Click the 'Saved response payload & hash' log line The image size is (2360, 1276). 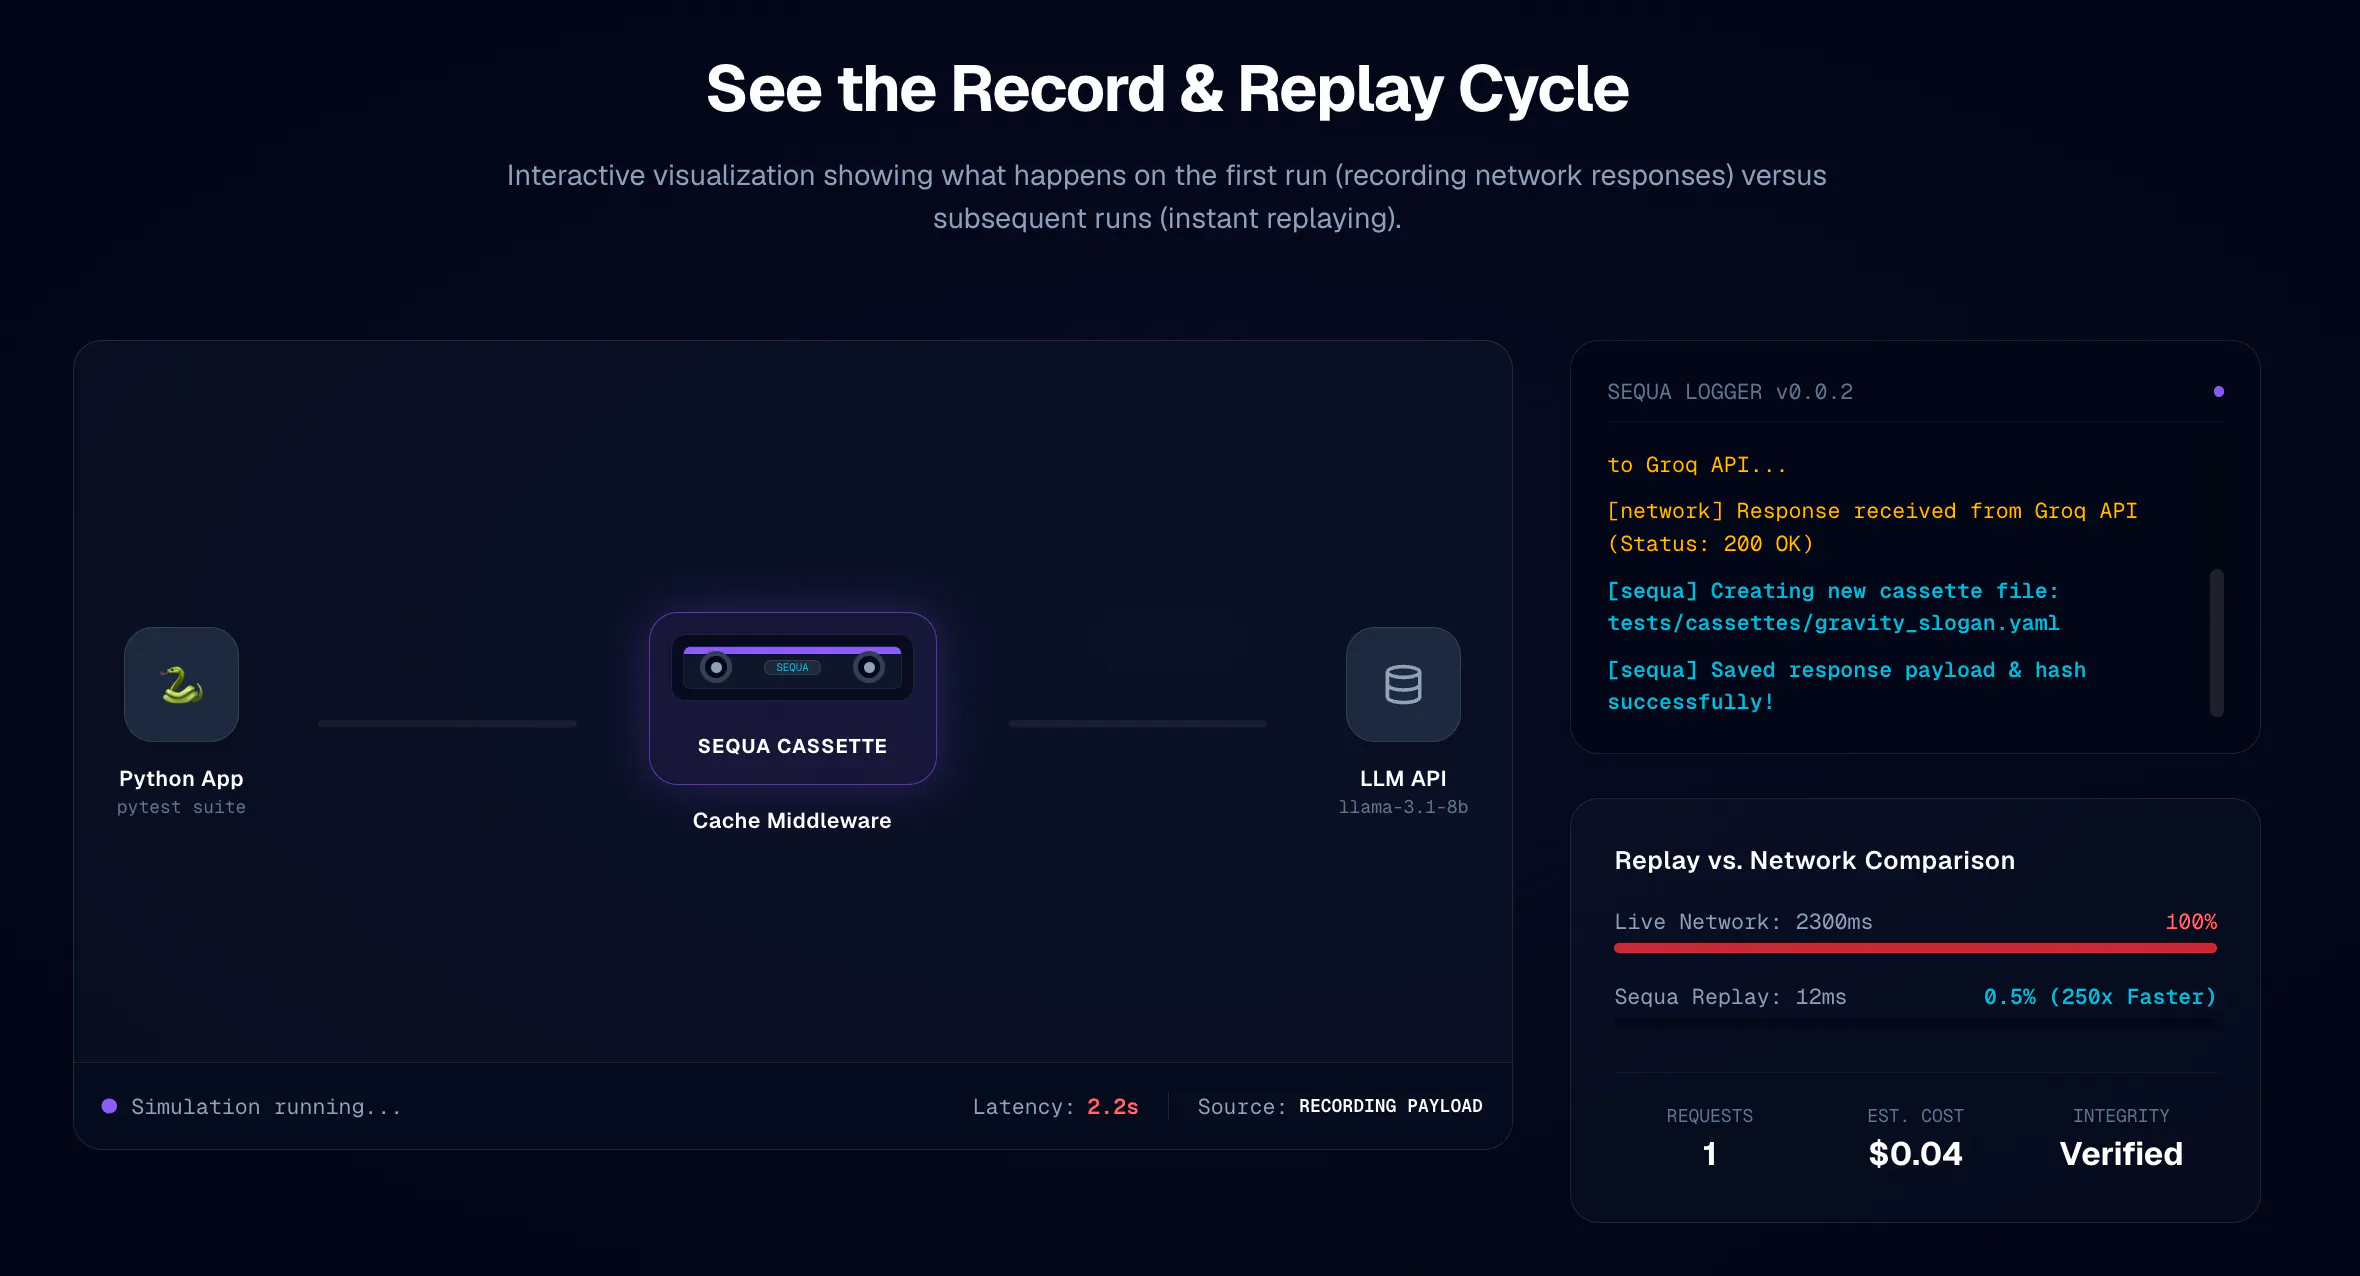coord(1846,686)
